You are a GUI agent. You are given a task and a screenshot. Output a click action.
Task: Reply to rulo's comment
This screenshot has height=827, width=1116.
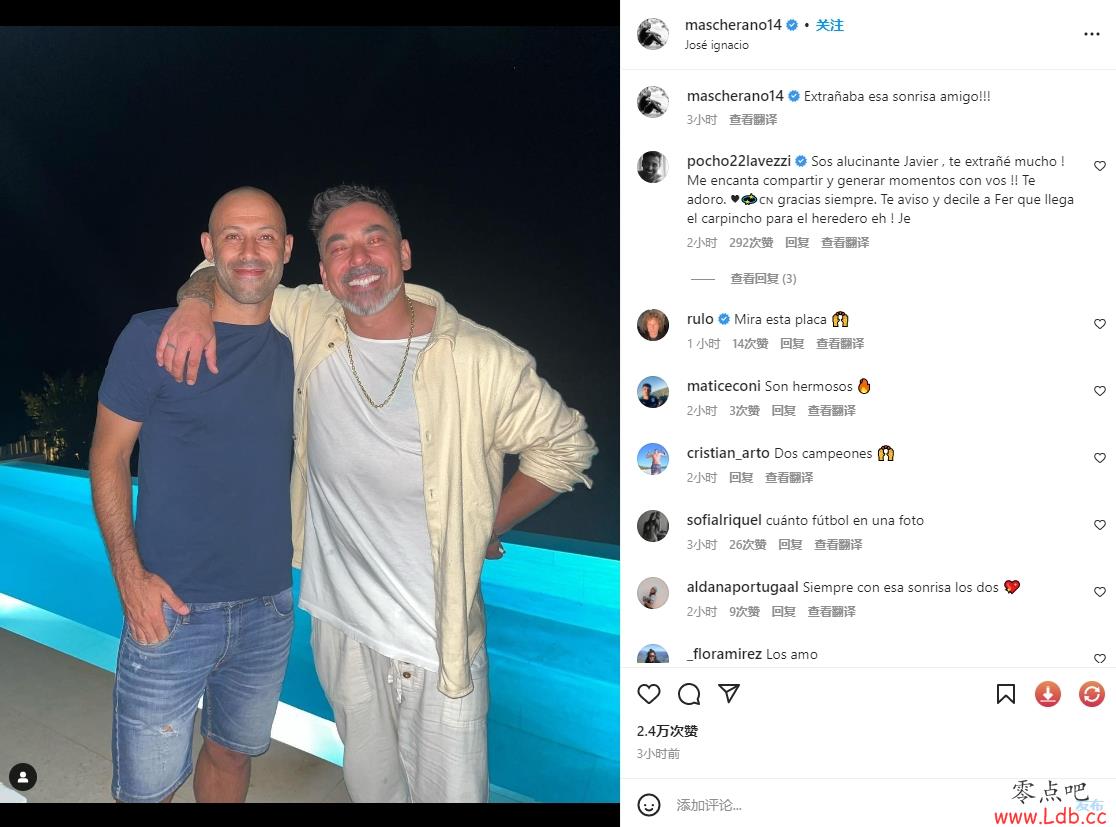791,344
